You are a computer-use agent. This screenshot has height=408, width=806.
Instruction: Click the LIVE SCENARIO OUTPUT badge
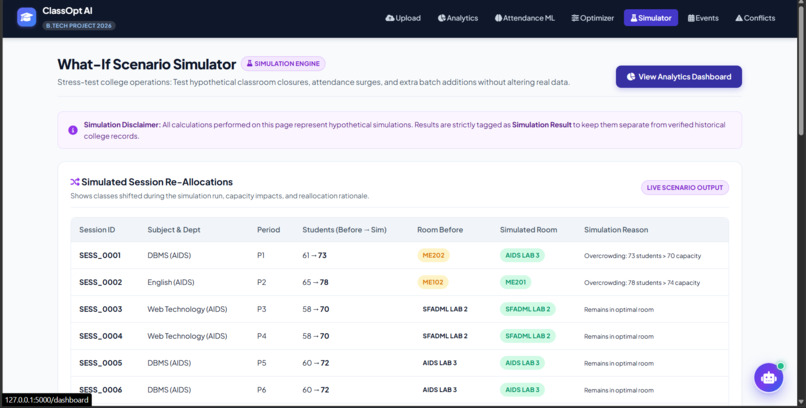click(x=685, y=188)
